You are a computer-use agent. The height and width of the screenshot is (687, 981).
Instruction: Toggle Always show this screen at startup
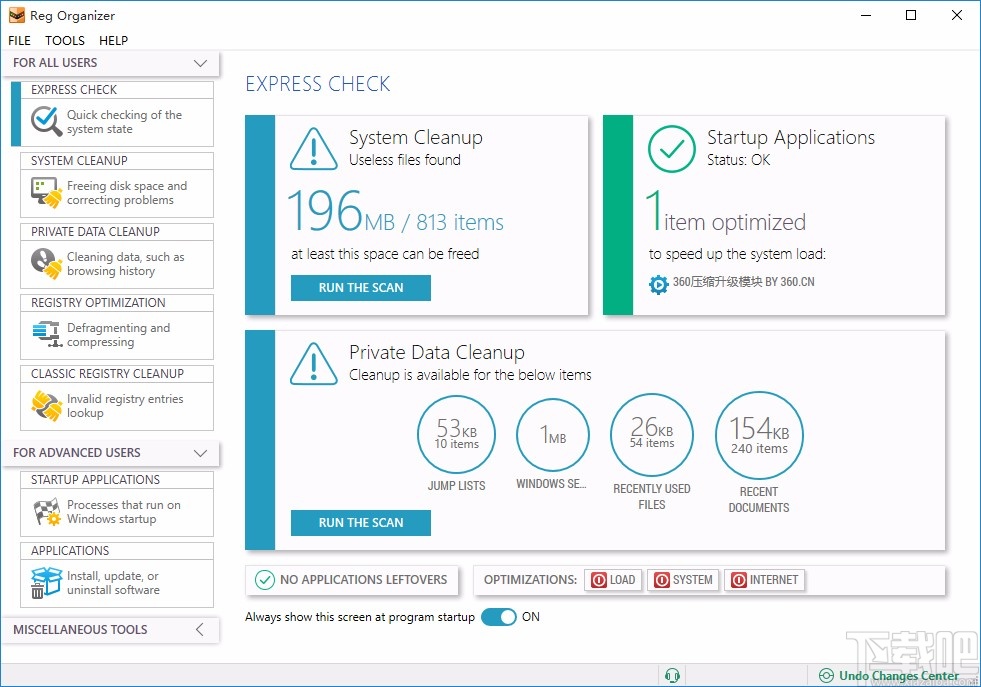tap(499, 617)
